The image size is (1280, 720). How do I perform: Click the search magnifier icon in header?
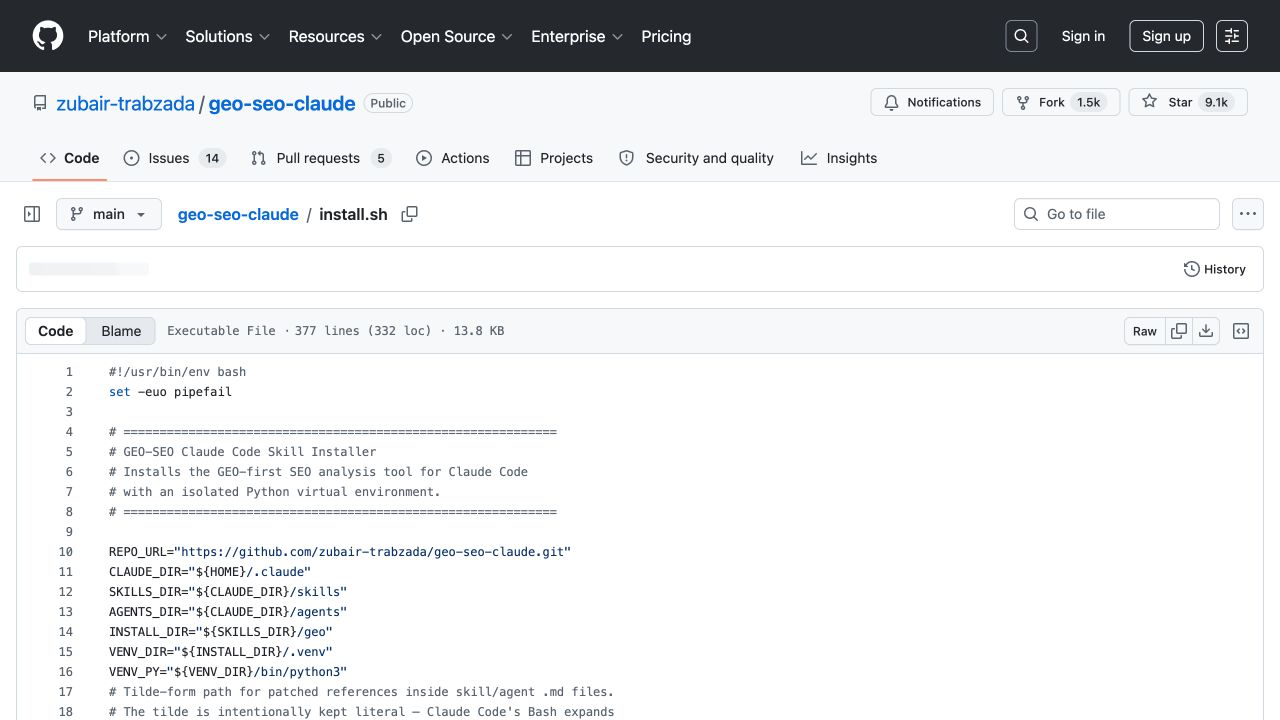[1021, 36]
